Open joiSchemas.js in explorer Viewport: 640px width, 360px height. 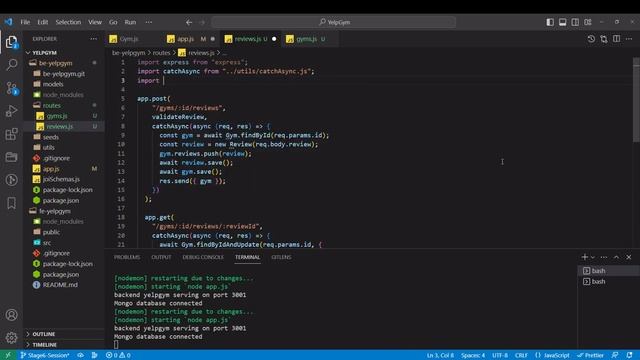click(x=64, y=179)
